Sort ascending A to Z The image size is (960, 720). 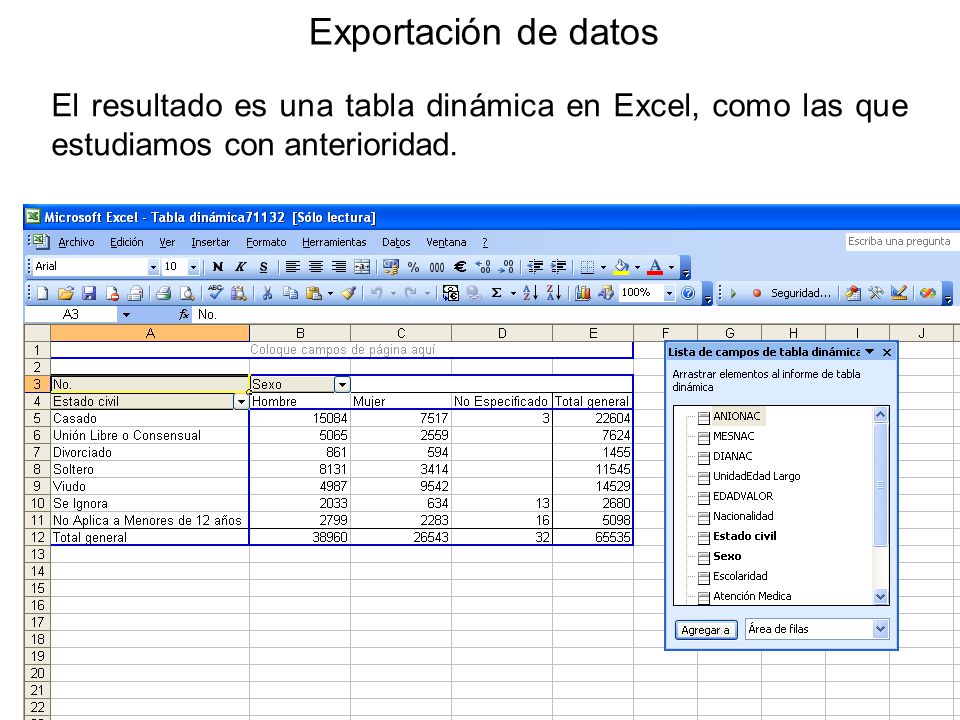click(531, 293)
